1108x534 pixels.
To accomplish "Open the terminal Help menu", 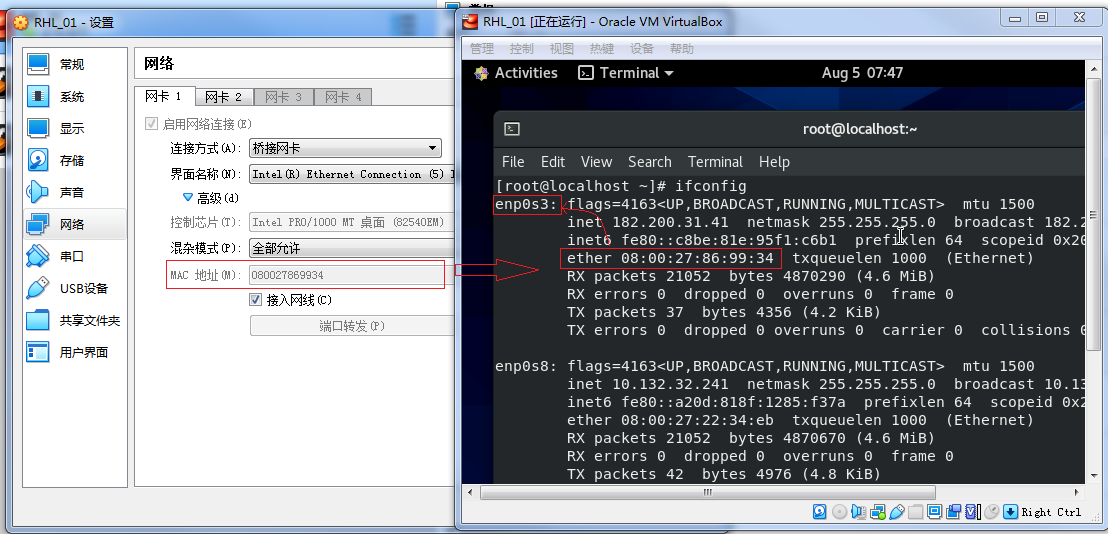I will coord(774,162).
